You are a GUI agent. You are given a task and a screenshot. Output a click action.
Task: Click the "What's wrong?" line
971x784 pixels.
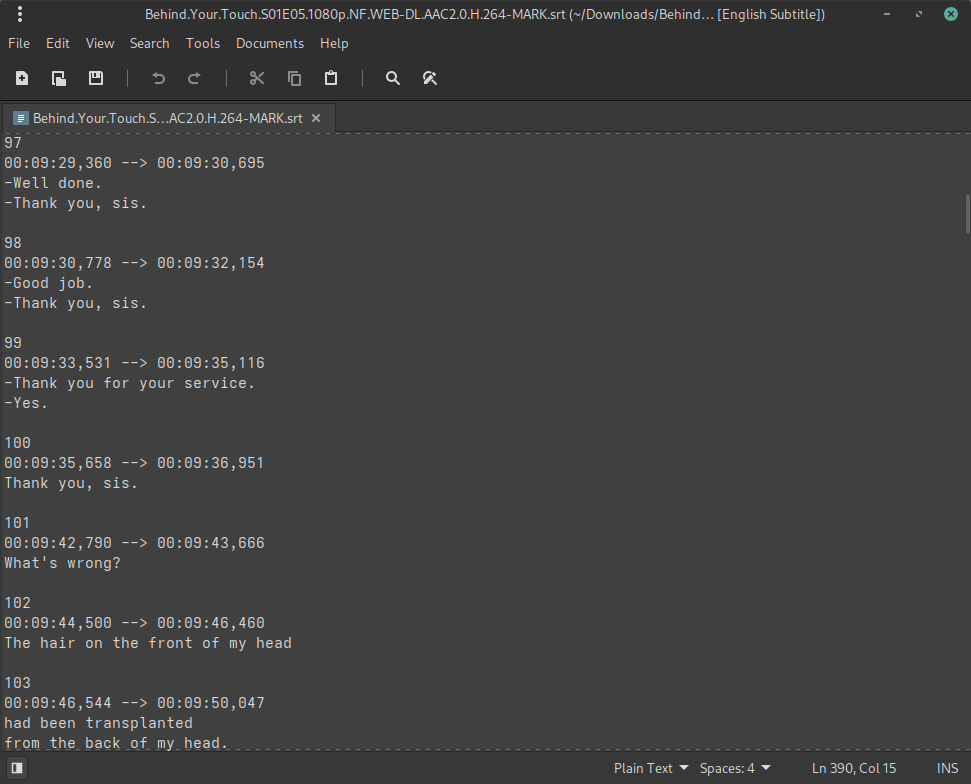[63, 563]
